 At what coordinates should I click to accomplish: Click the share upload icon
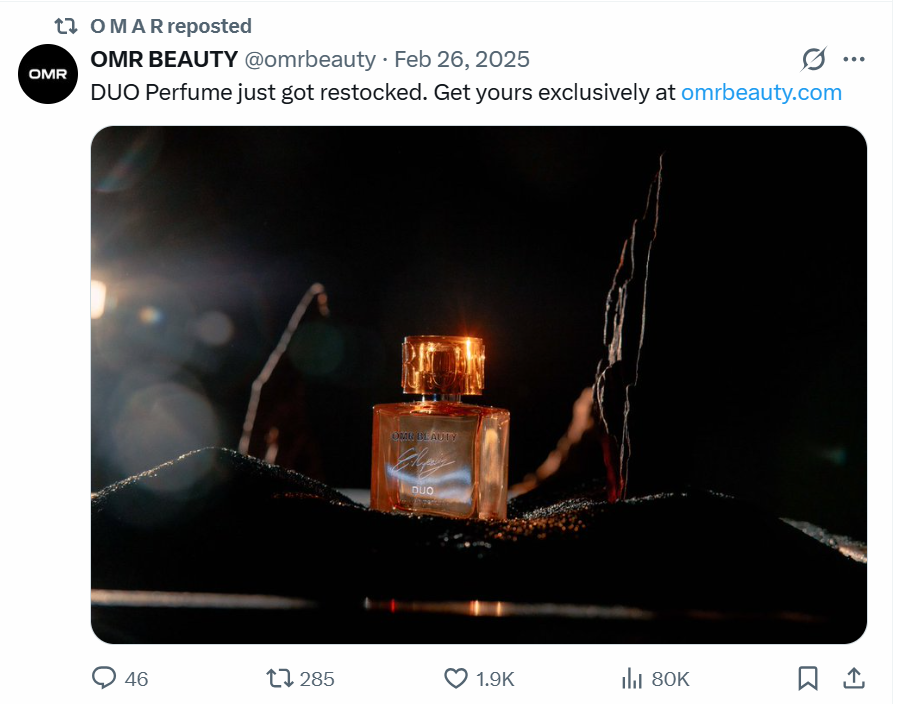[x=853, y=678]
